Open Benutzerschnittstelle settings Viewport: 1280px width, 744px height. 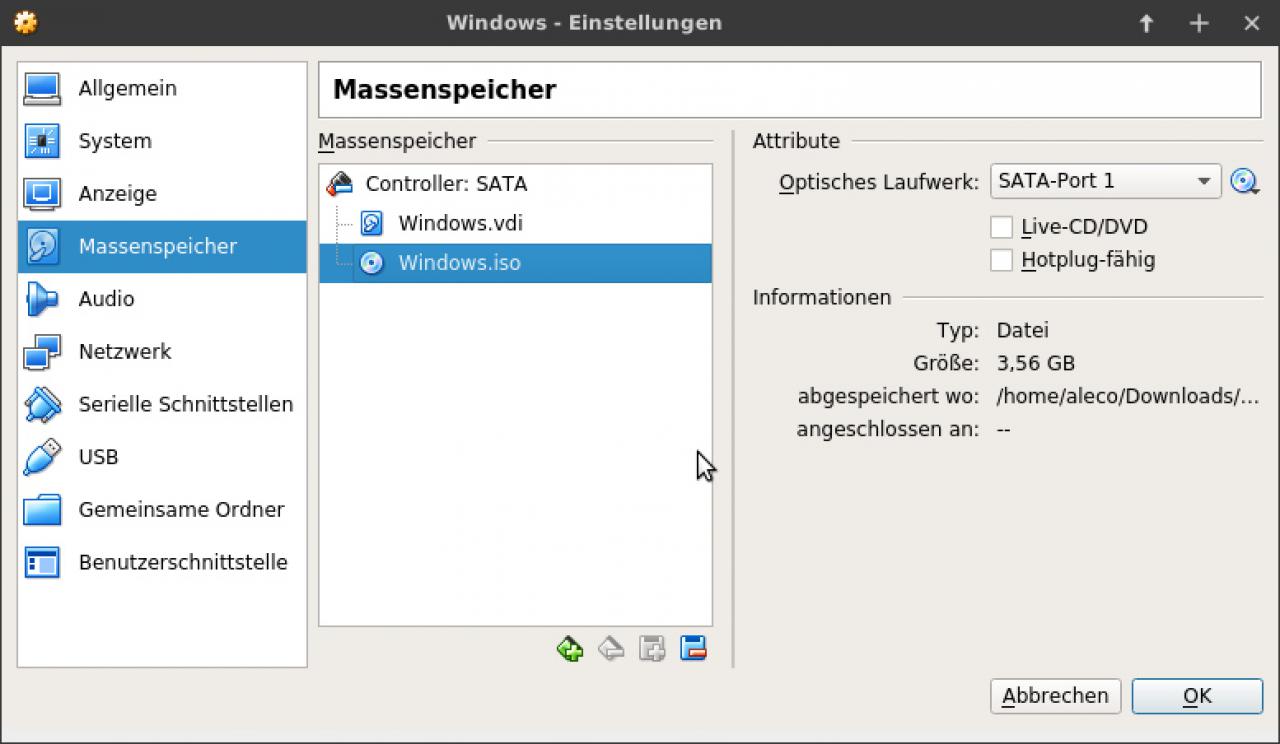point(162,562)
